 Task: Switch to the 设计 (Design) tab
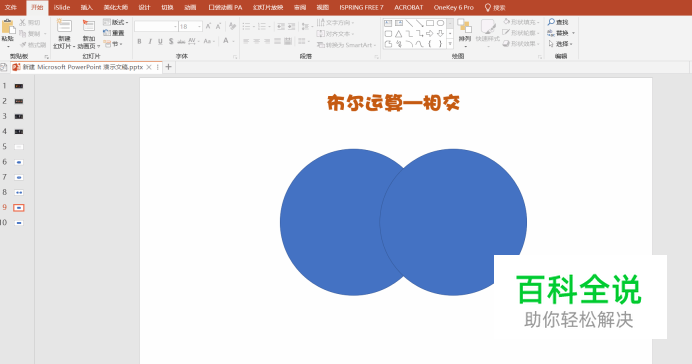(144, 8)
